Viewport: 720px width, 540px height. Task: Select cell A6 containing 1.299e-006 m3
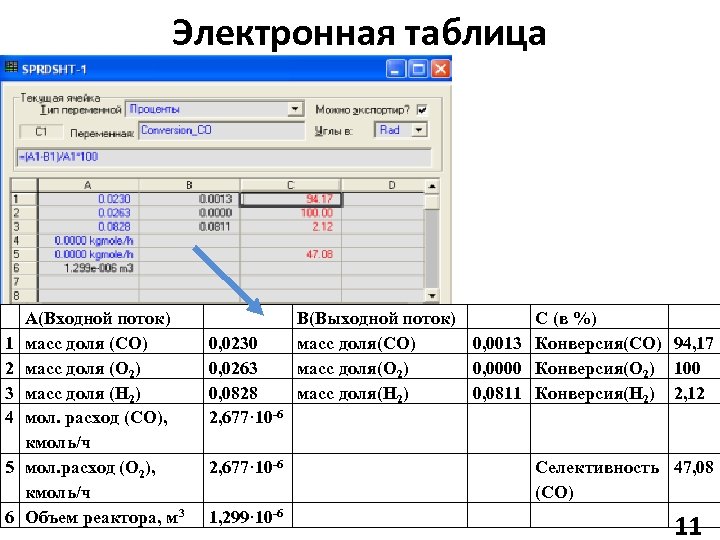point(88,268)
